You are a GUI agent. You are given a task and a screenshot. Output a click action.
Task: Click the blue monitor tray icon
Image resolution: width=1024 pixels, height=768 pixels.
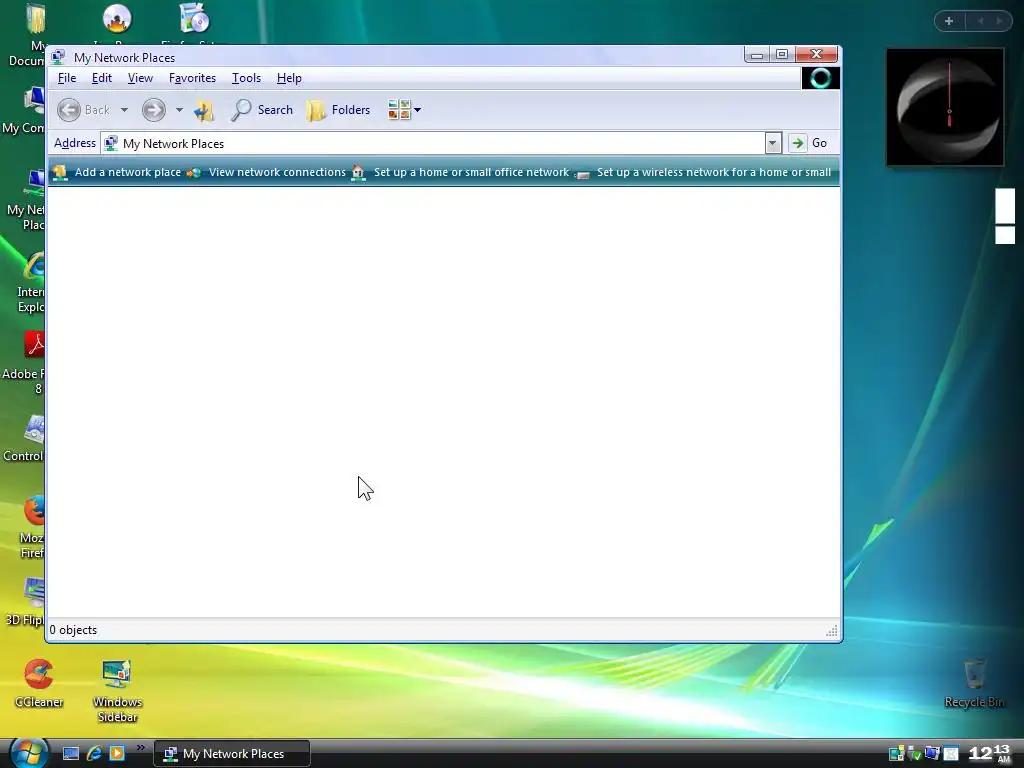[x=932, y=754]
